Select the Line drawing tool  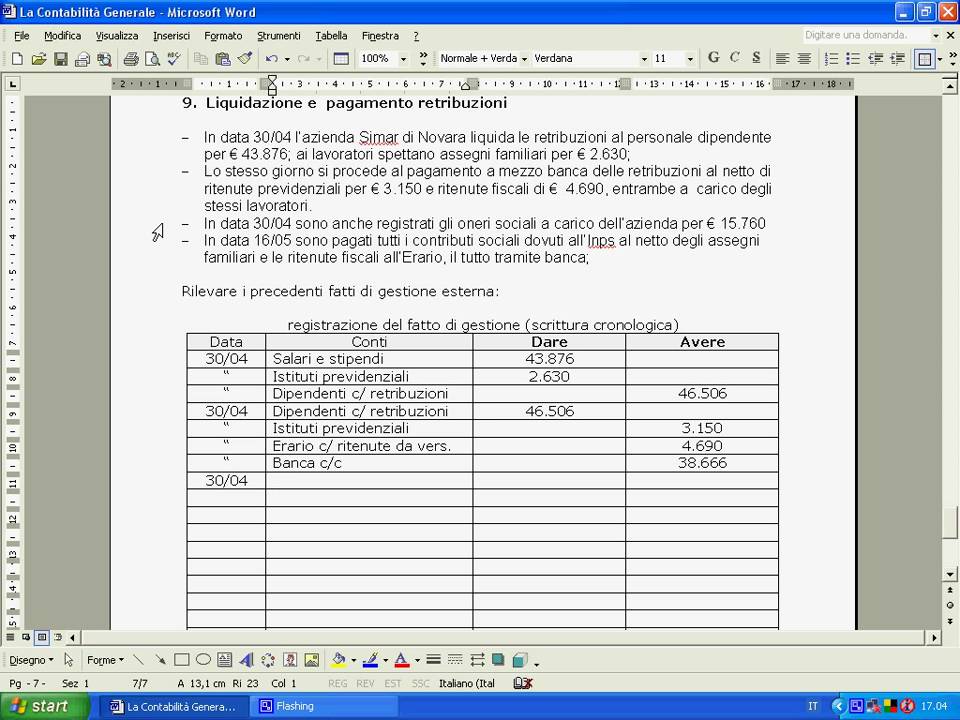pos(138,660)
